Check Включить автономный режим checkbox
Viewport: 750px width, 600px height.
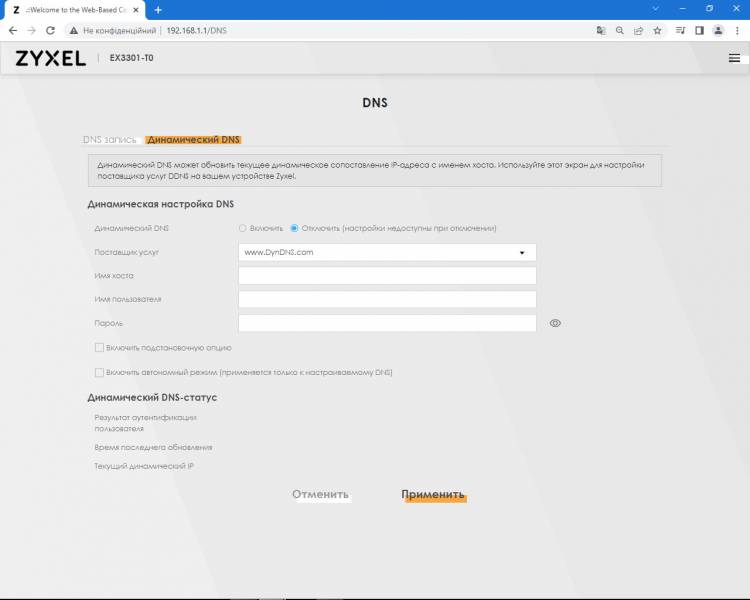coord(99,372)
